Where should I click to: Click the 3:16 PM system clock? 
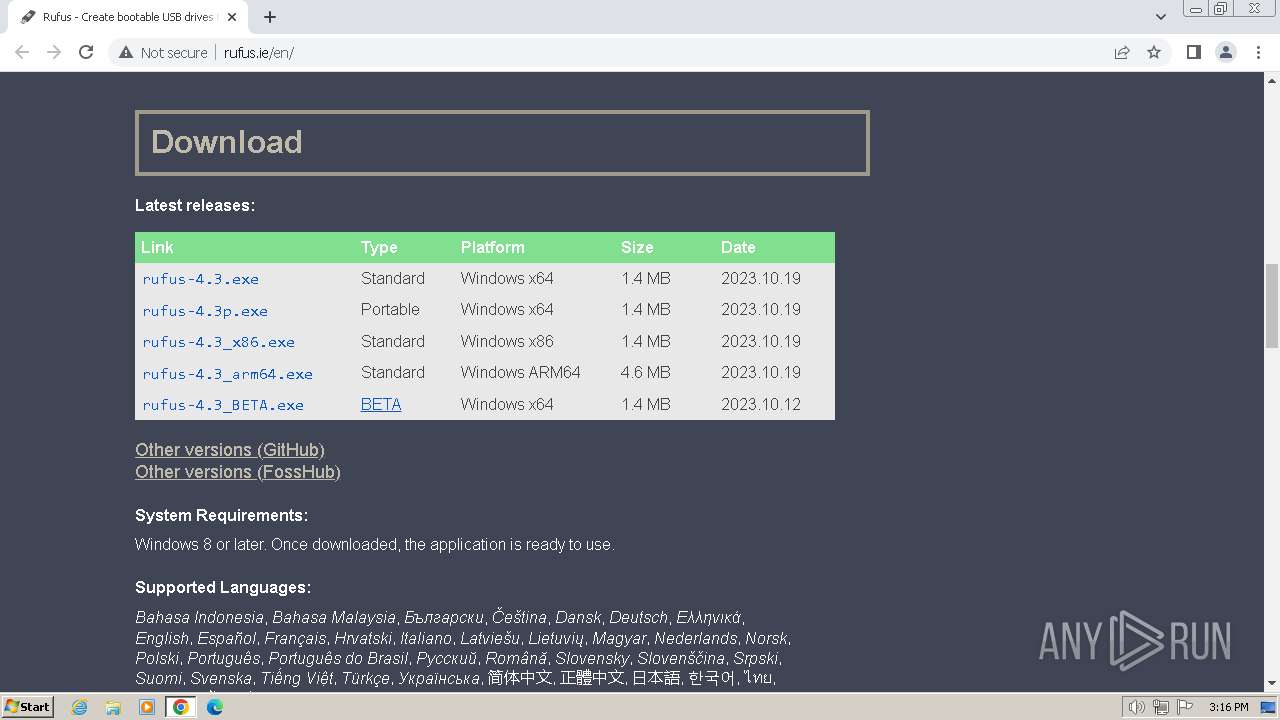click(x=1228, y=707)
